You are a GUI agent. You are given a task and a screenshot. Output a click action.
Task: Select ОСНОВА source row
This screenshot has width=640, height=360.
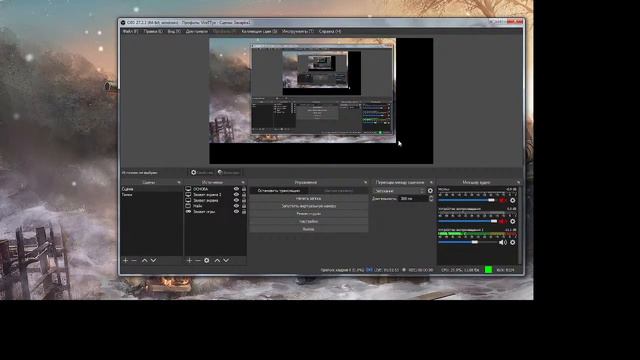pyautogui.click(x=216, y=189)
